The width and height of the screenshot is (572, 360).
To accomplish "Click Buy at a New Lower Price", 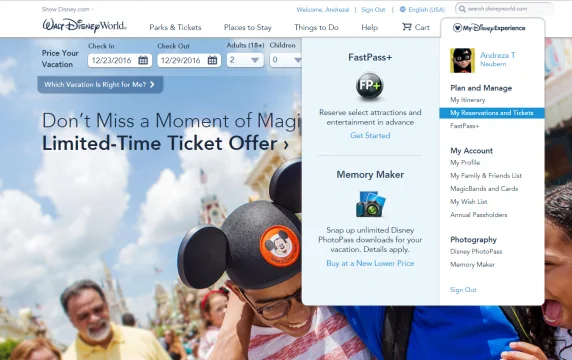I will [x=370, y=263].
